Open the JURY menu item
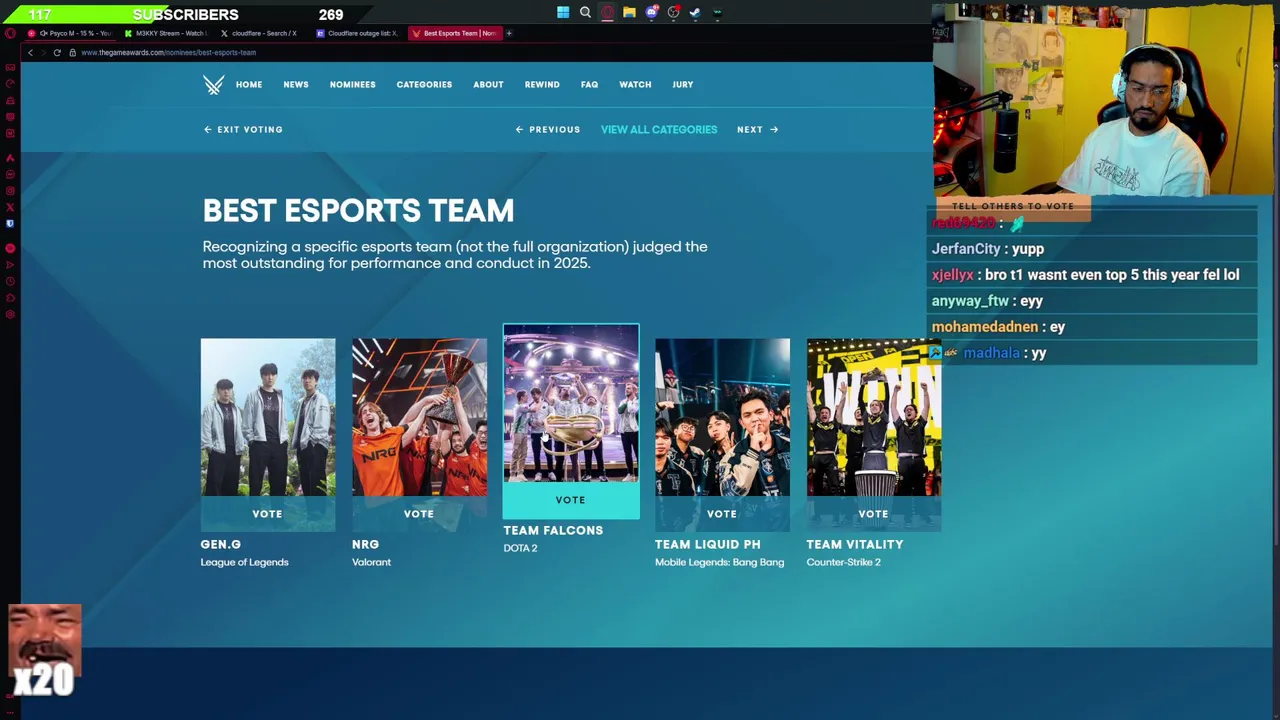 click(683, 85)
